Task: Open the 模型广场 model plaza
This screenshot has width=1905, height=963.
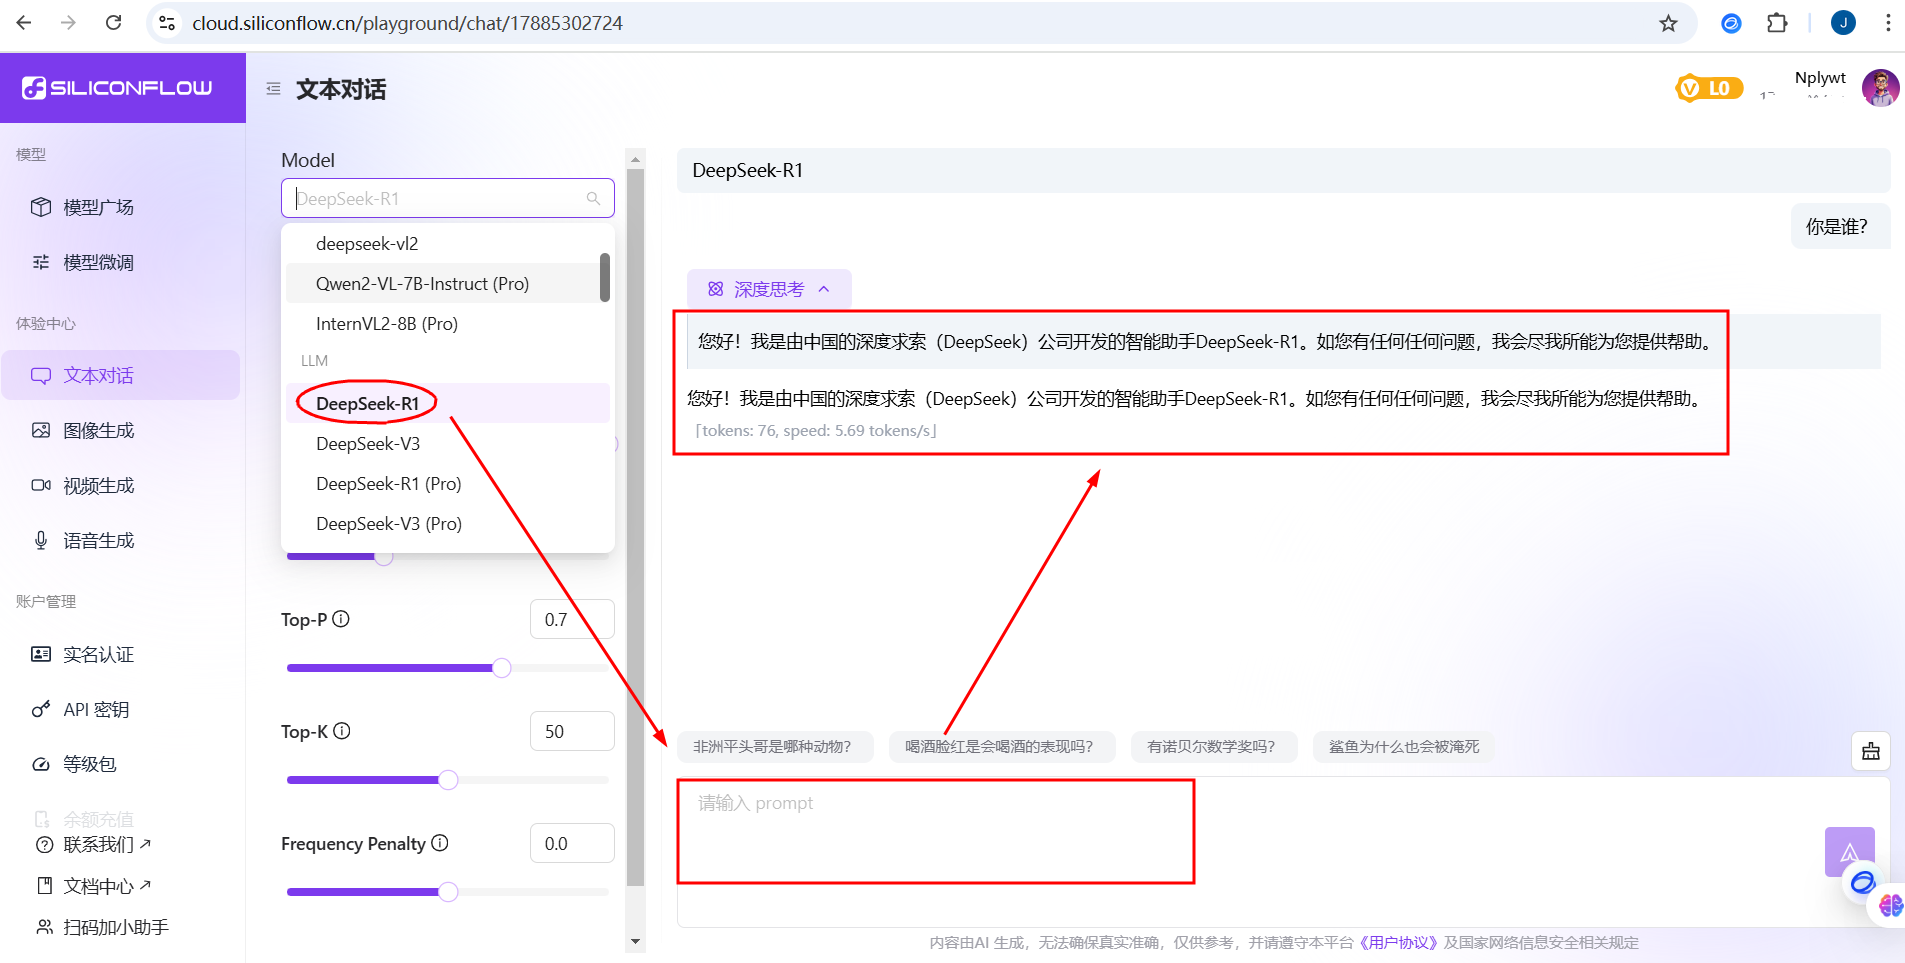Action: pyautogui.click(x=97, y=207)
